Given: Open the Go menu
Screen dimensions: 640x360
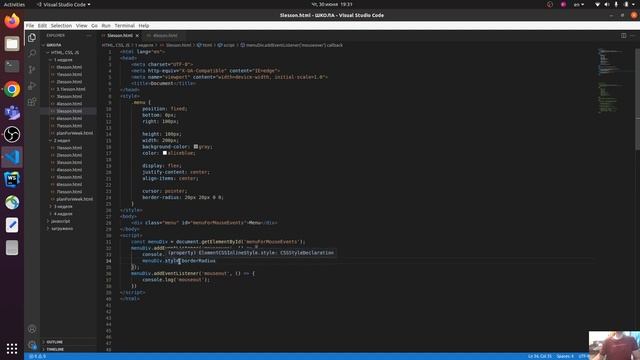Looking at the screenshot, I should point(94,26).
